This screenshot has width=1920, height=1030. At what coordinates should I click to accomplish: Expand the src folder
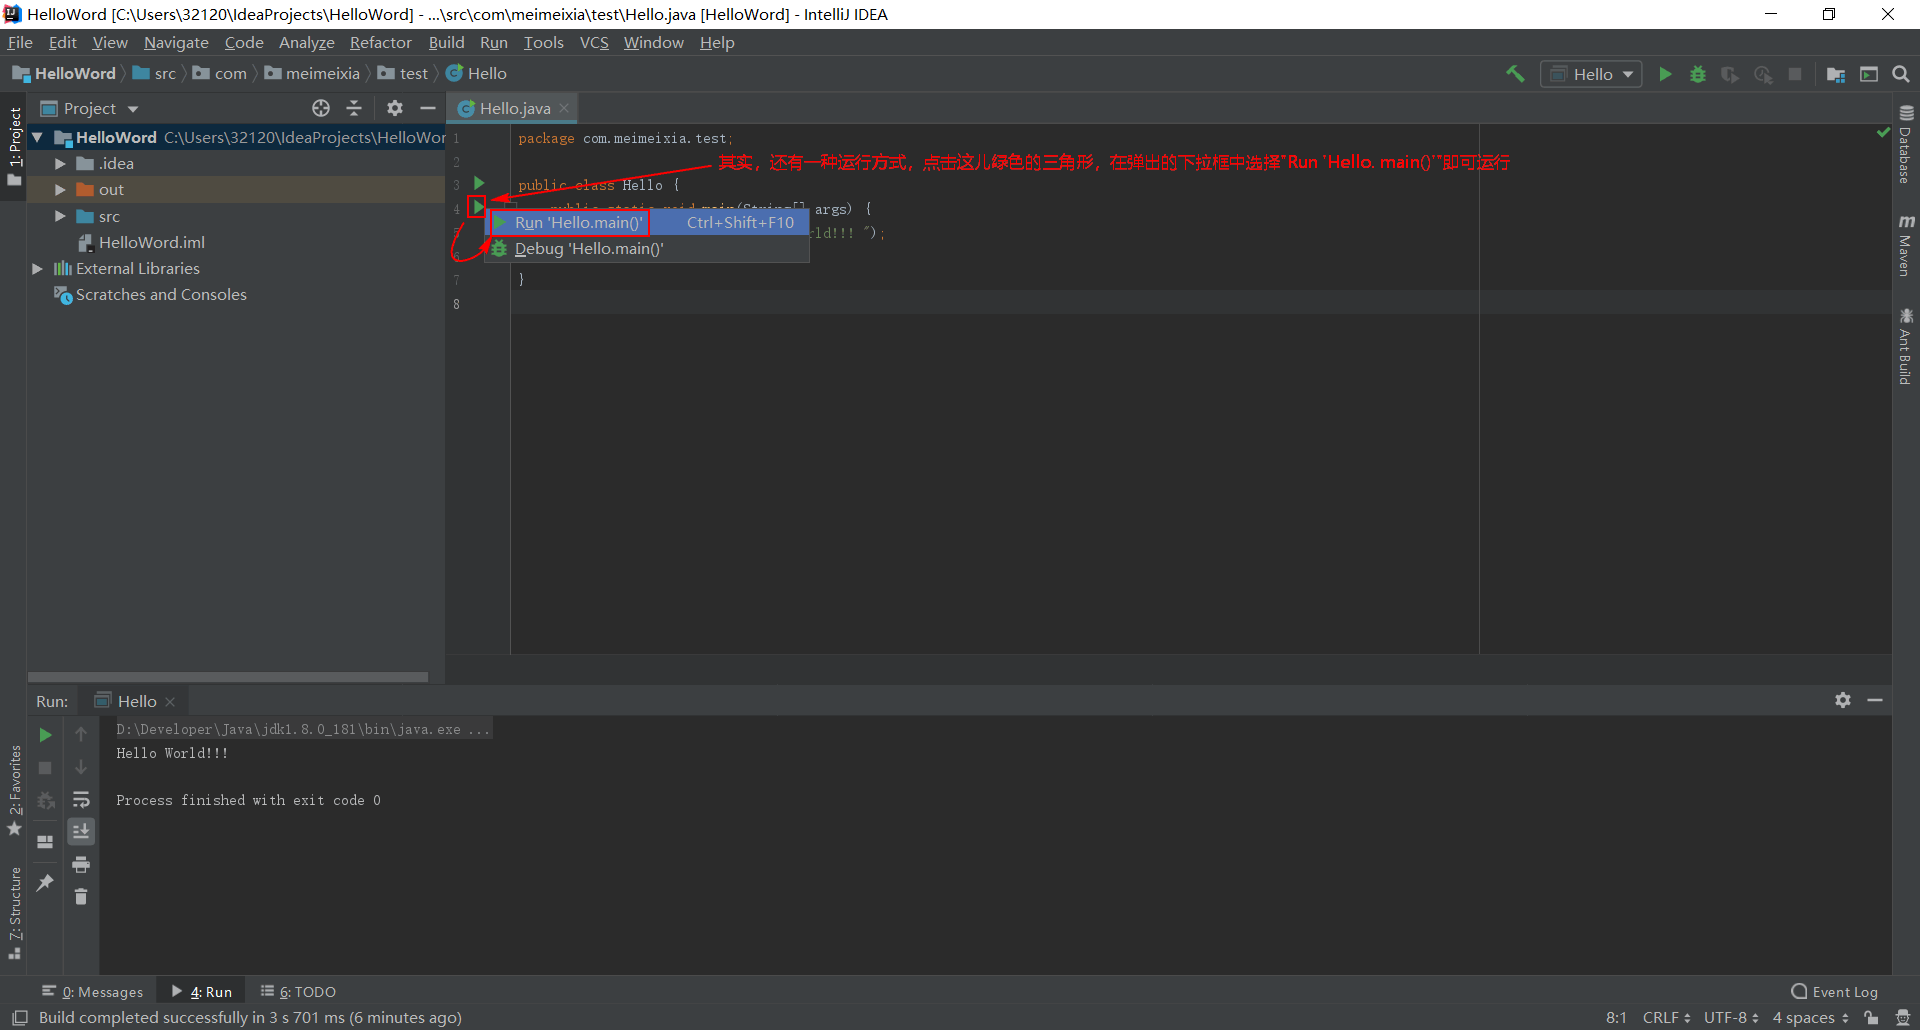point(60,216)
